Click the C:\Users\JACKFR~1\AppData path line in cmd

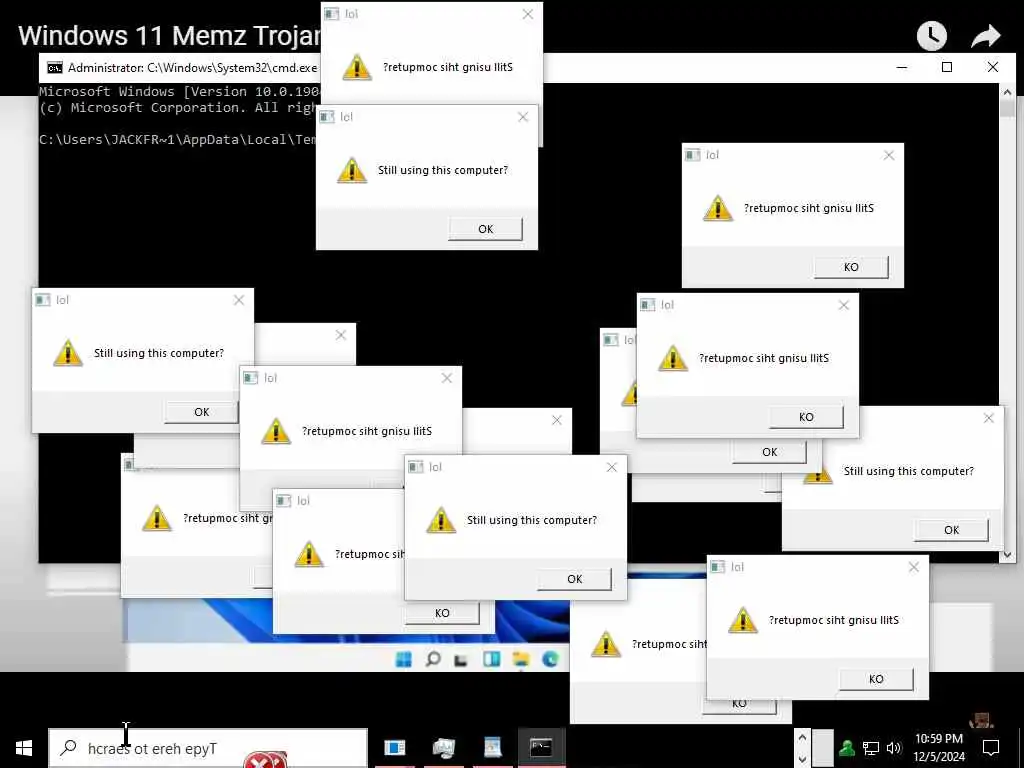click(178, 139)
